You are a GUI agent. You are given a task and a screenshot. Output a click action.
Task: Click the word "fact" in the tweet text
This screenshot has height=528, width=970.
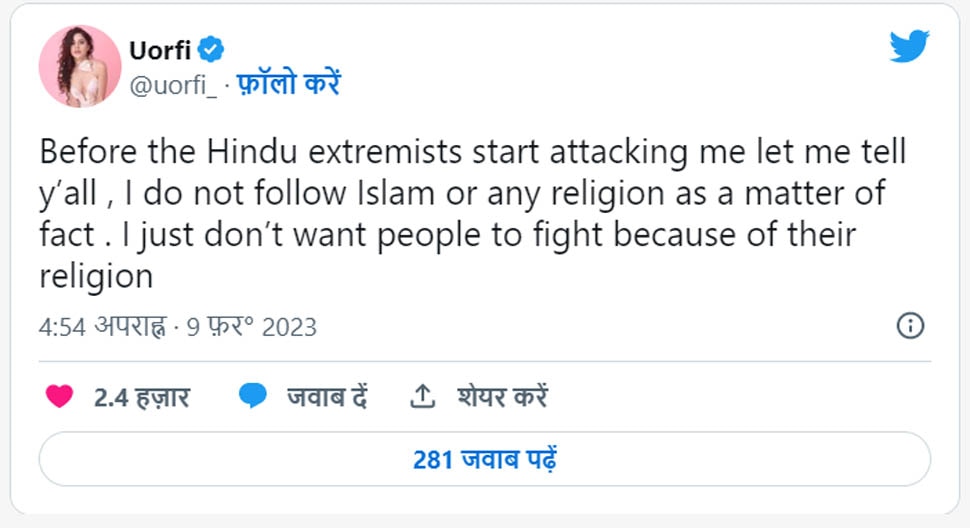pos(67,235)
